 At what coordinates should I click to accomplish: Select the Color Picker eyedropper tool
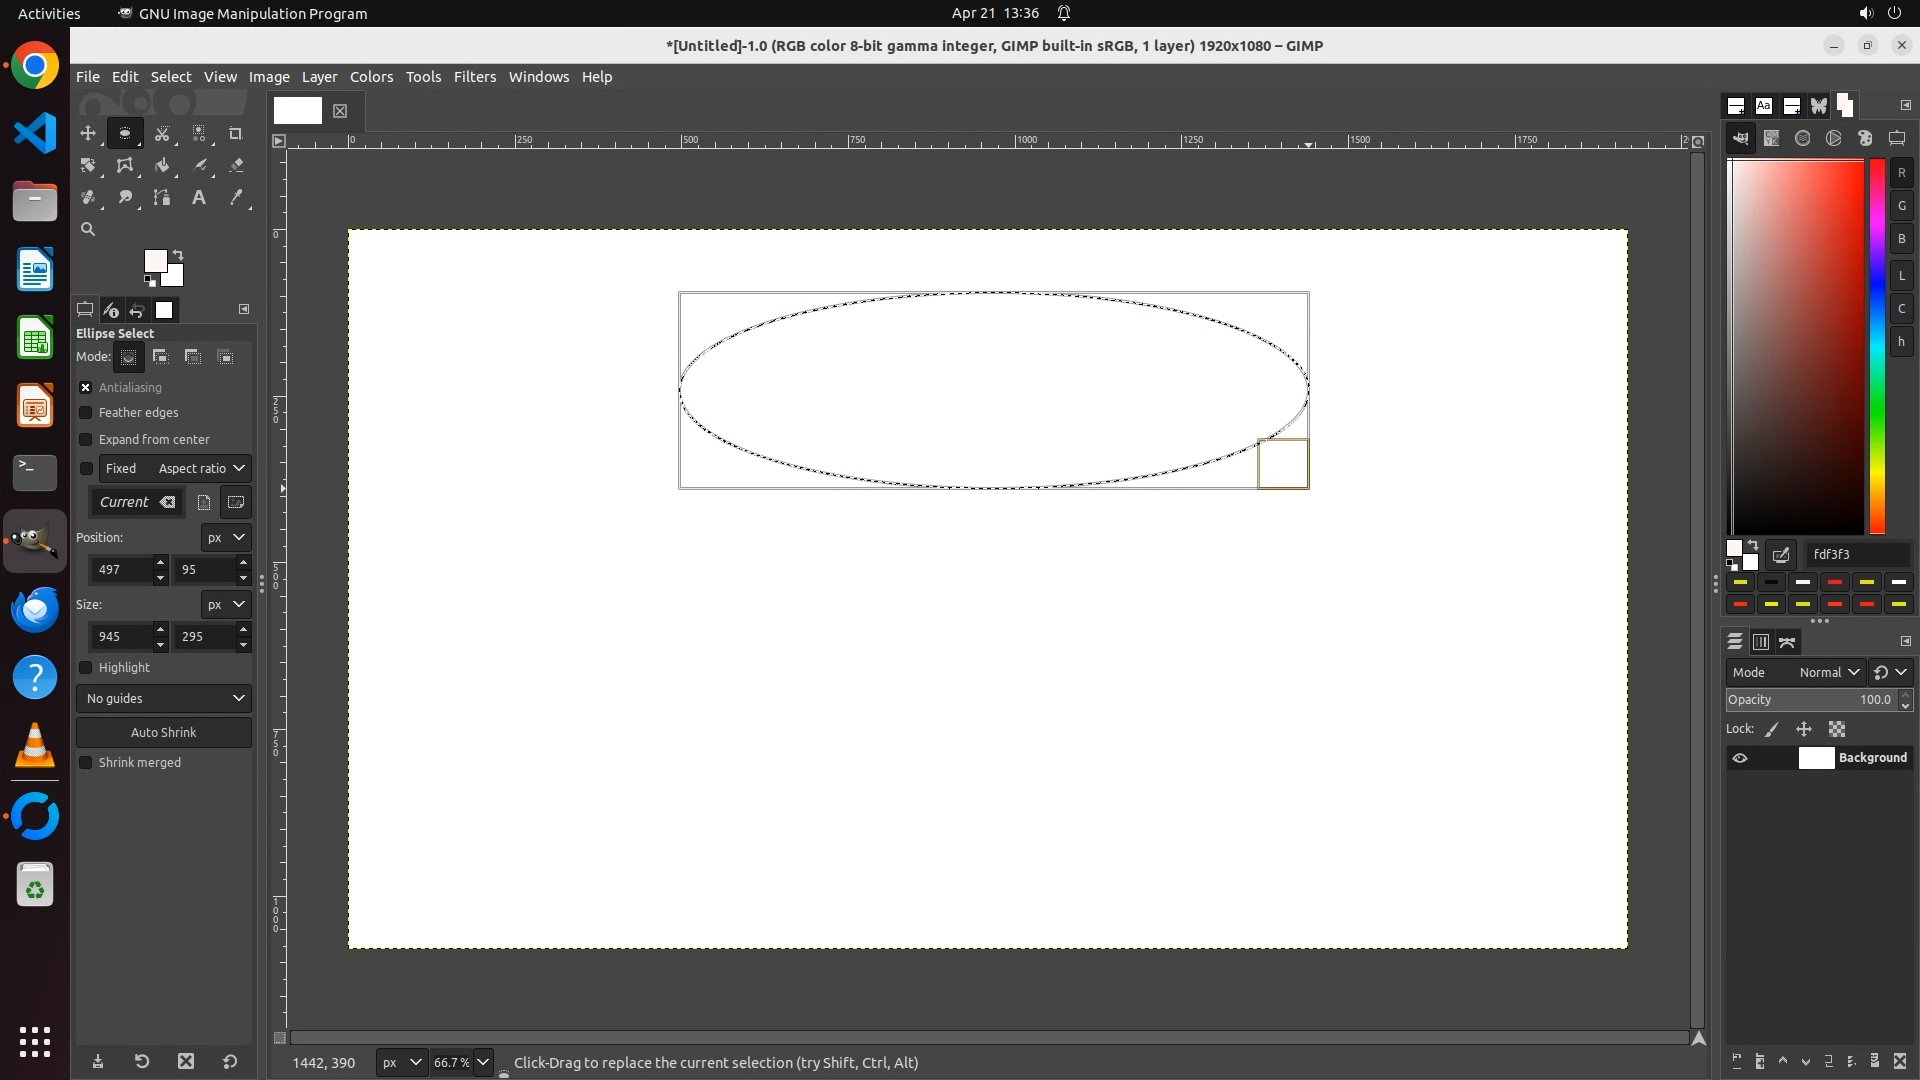click(x=236, y=197)
